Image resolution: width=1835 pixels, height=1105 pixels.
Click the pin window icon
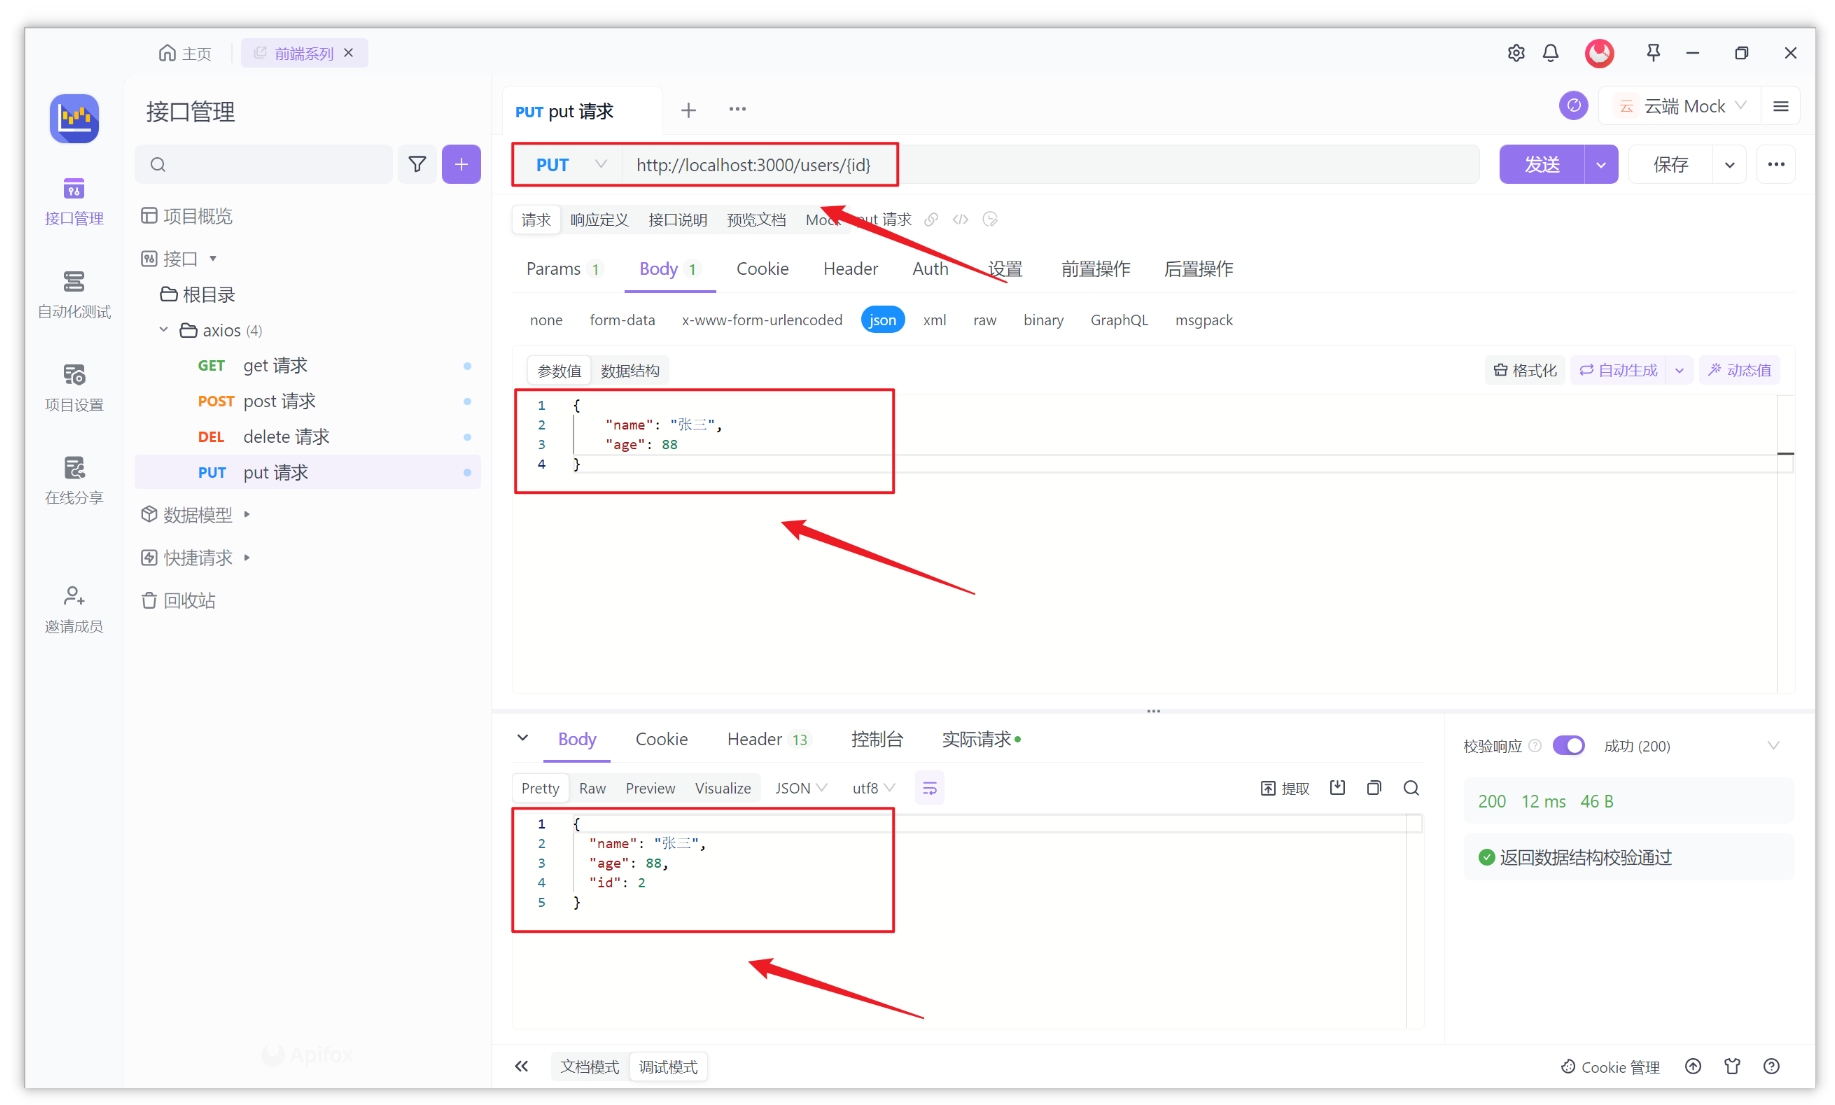click(1653, 53)
